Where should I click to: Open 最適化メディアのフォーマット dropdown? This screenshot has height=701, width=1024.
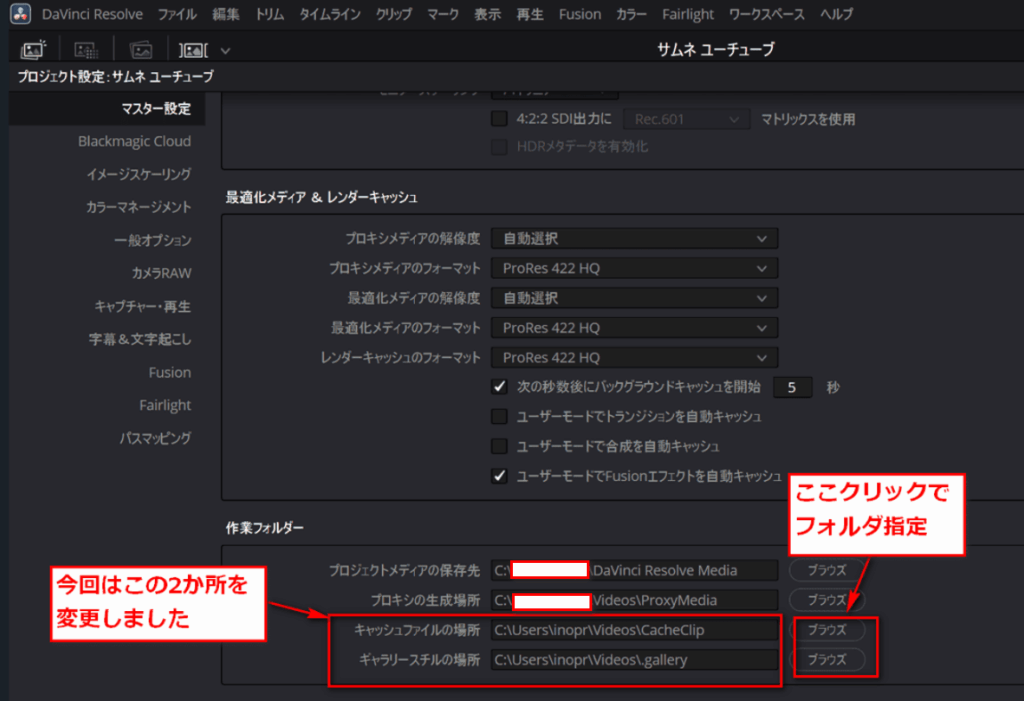[x=634, y=328]
